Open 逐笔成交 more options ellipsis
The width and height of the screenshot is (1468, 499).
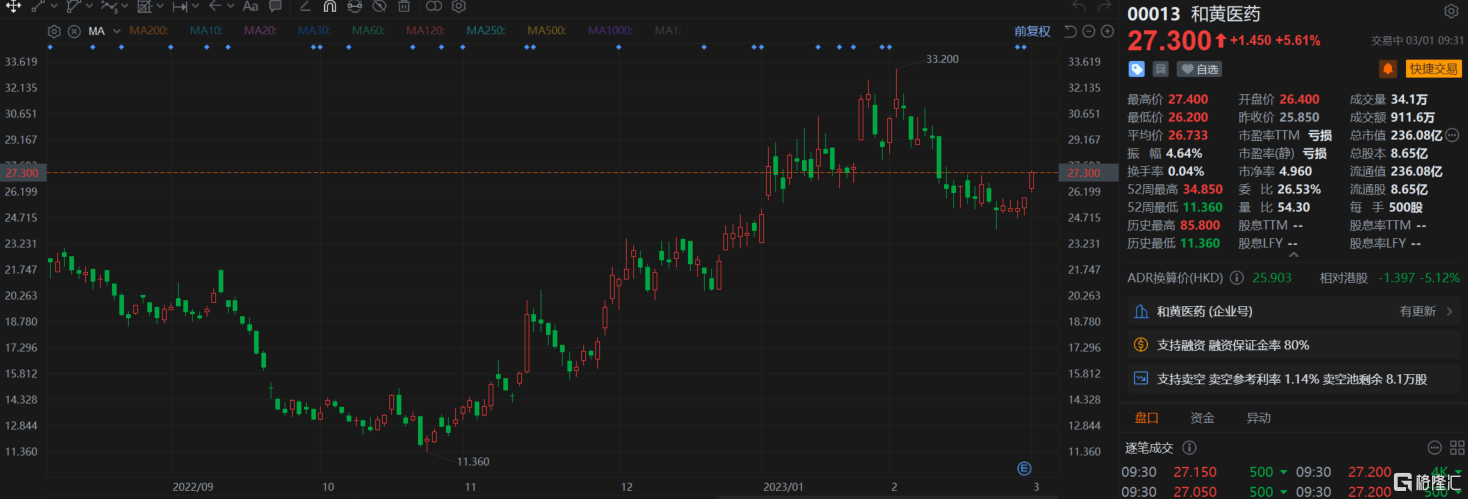(1433, 447)
